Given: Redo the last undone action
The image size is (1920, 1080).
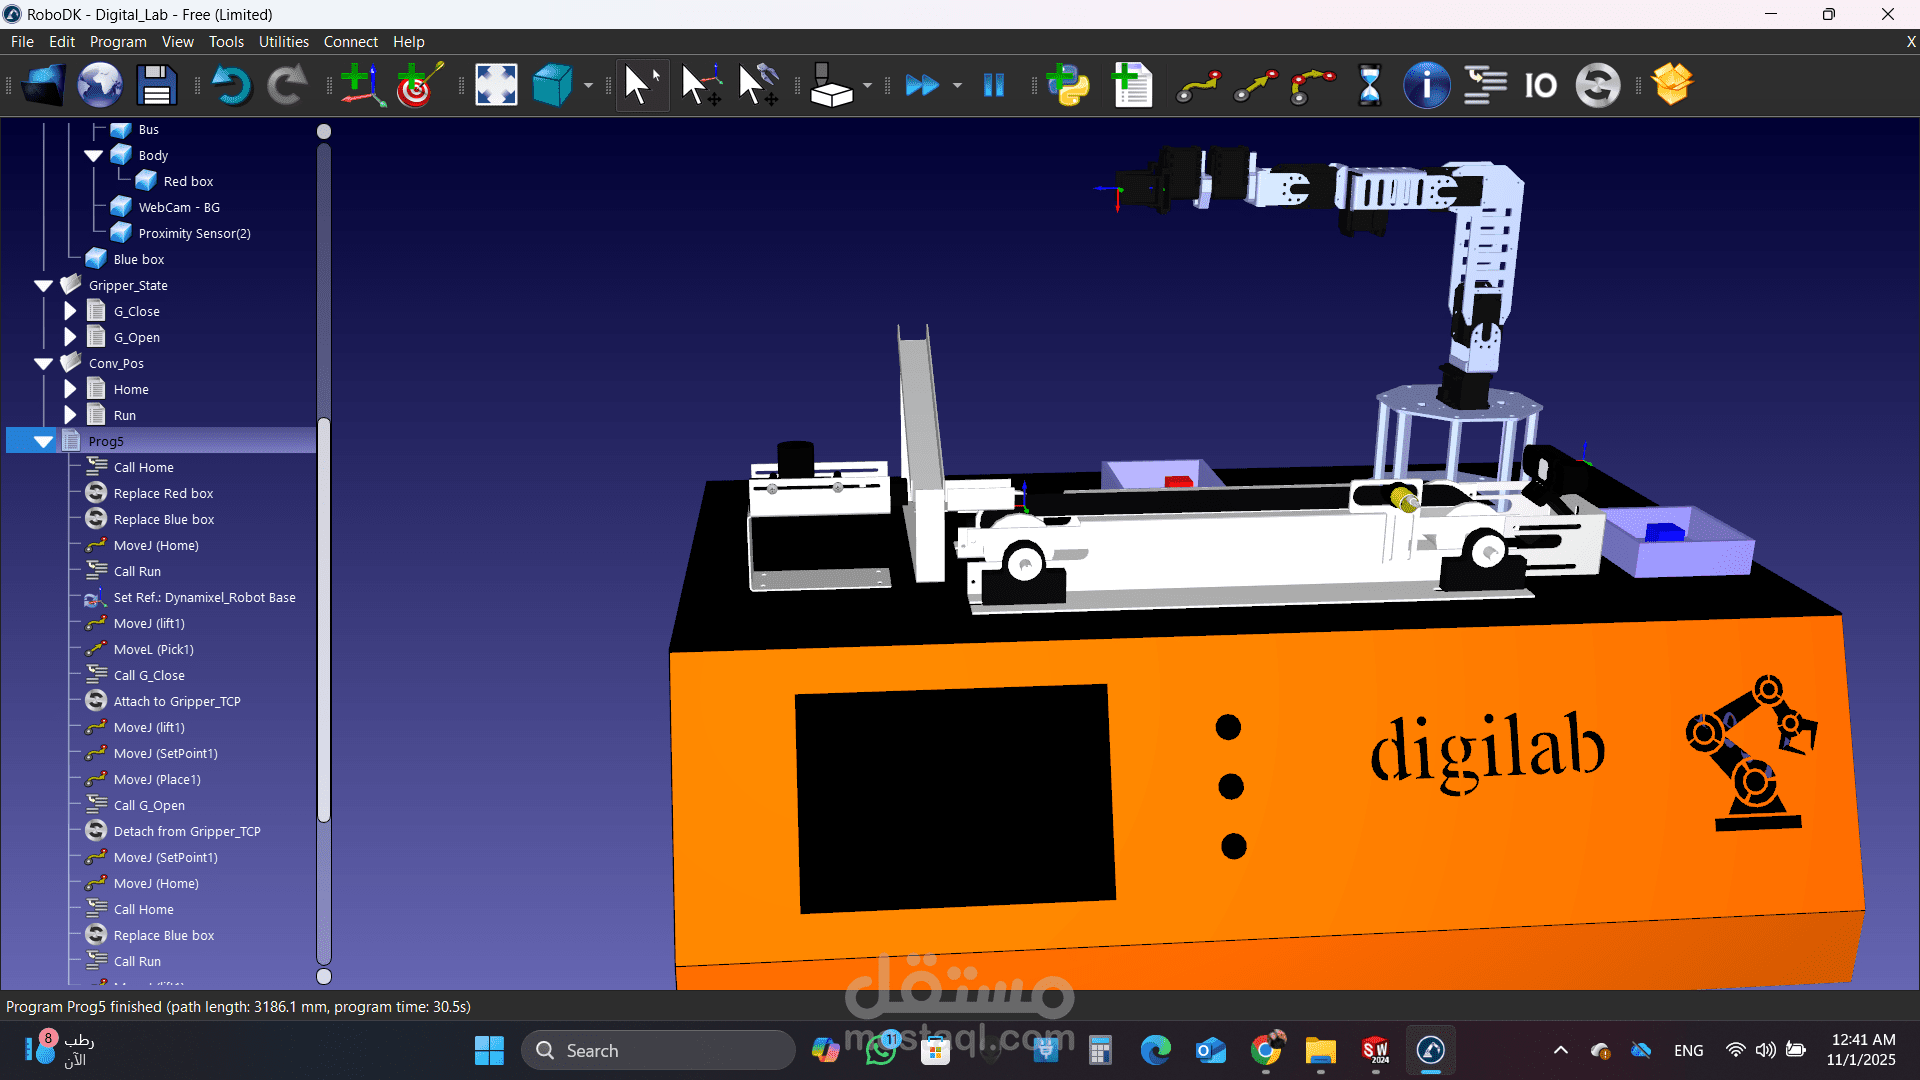Looking at the screenshot, I should pos(287,85).
